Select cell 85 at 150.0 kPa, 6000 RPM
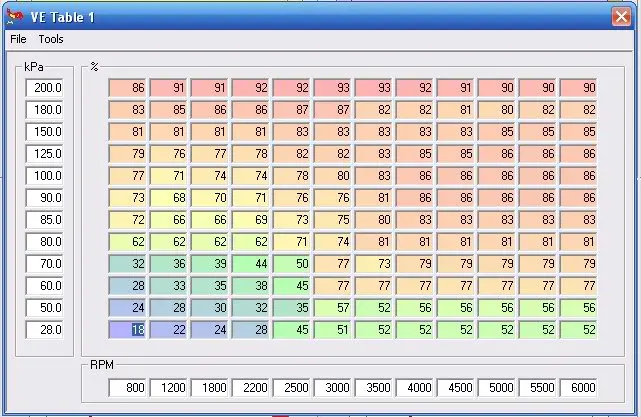The height and width of the screenshot is (417, 641). pyautogui.click(x=578, y=132)
